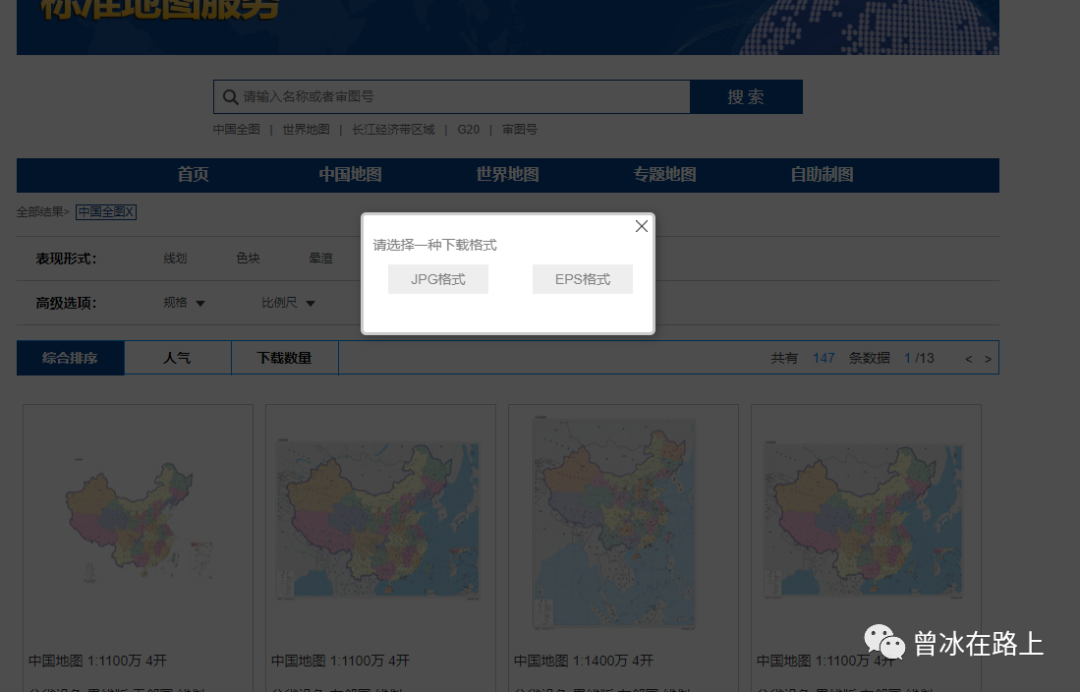Switch to the 人气 sort tab
The image size is (1080, 692).
[x=177, y=357]
